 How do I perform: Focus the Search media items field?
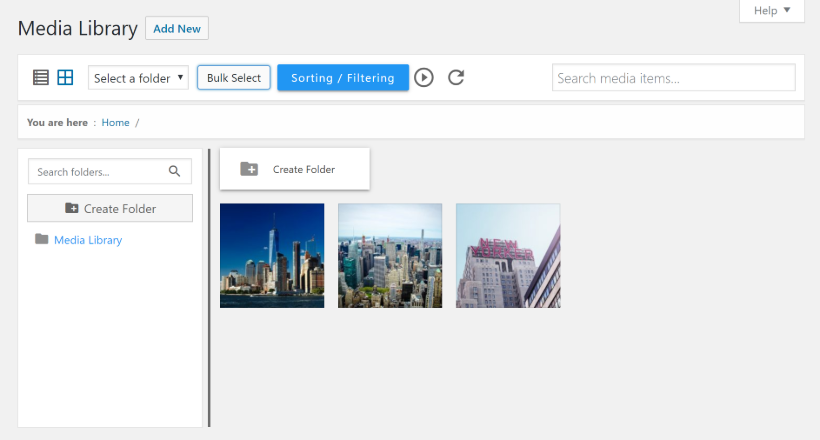coord(674,78)
